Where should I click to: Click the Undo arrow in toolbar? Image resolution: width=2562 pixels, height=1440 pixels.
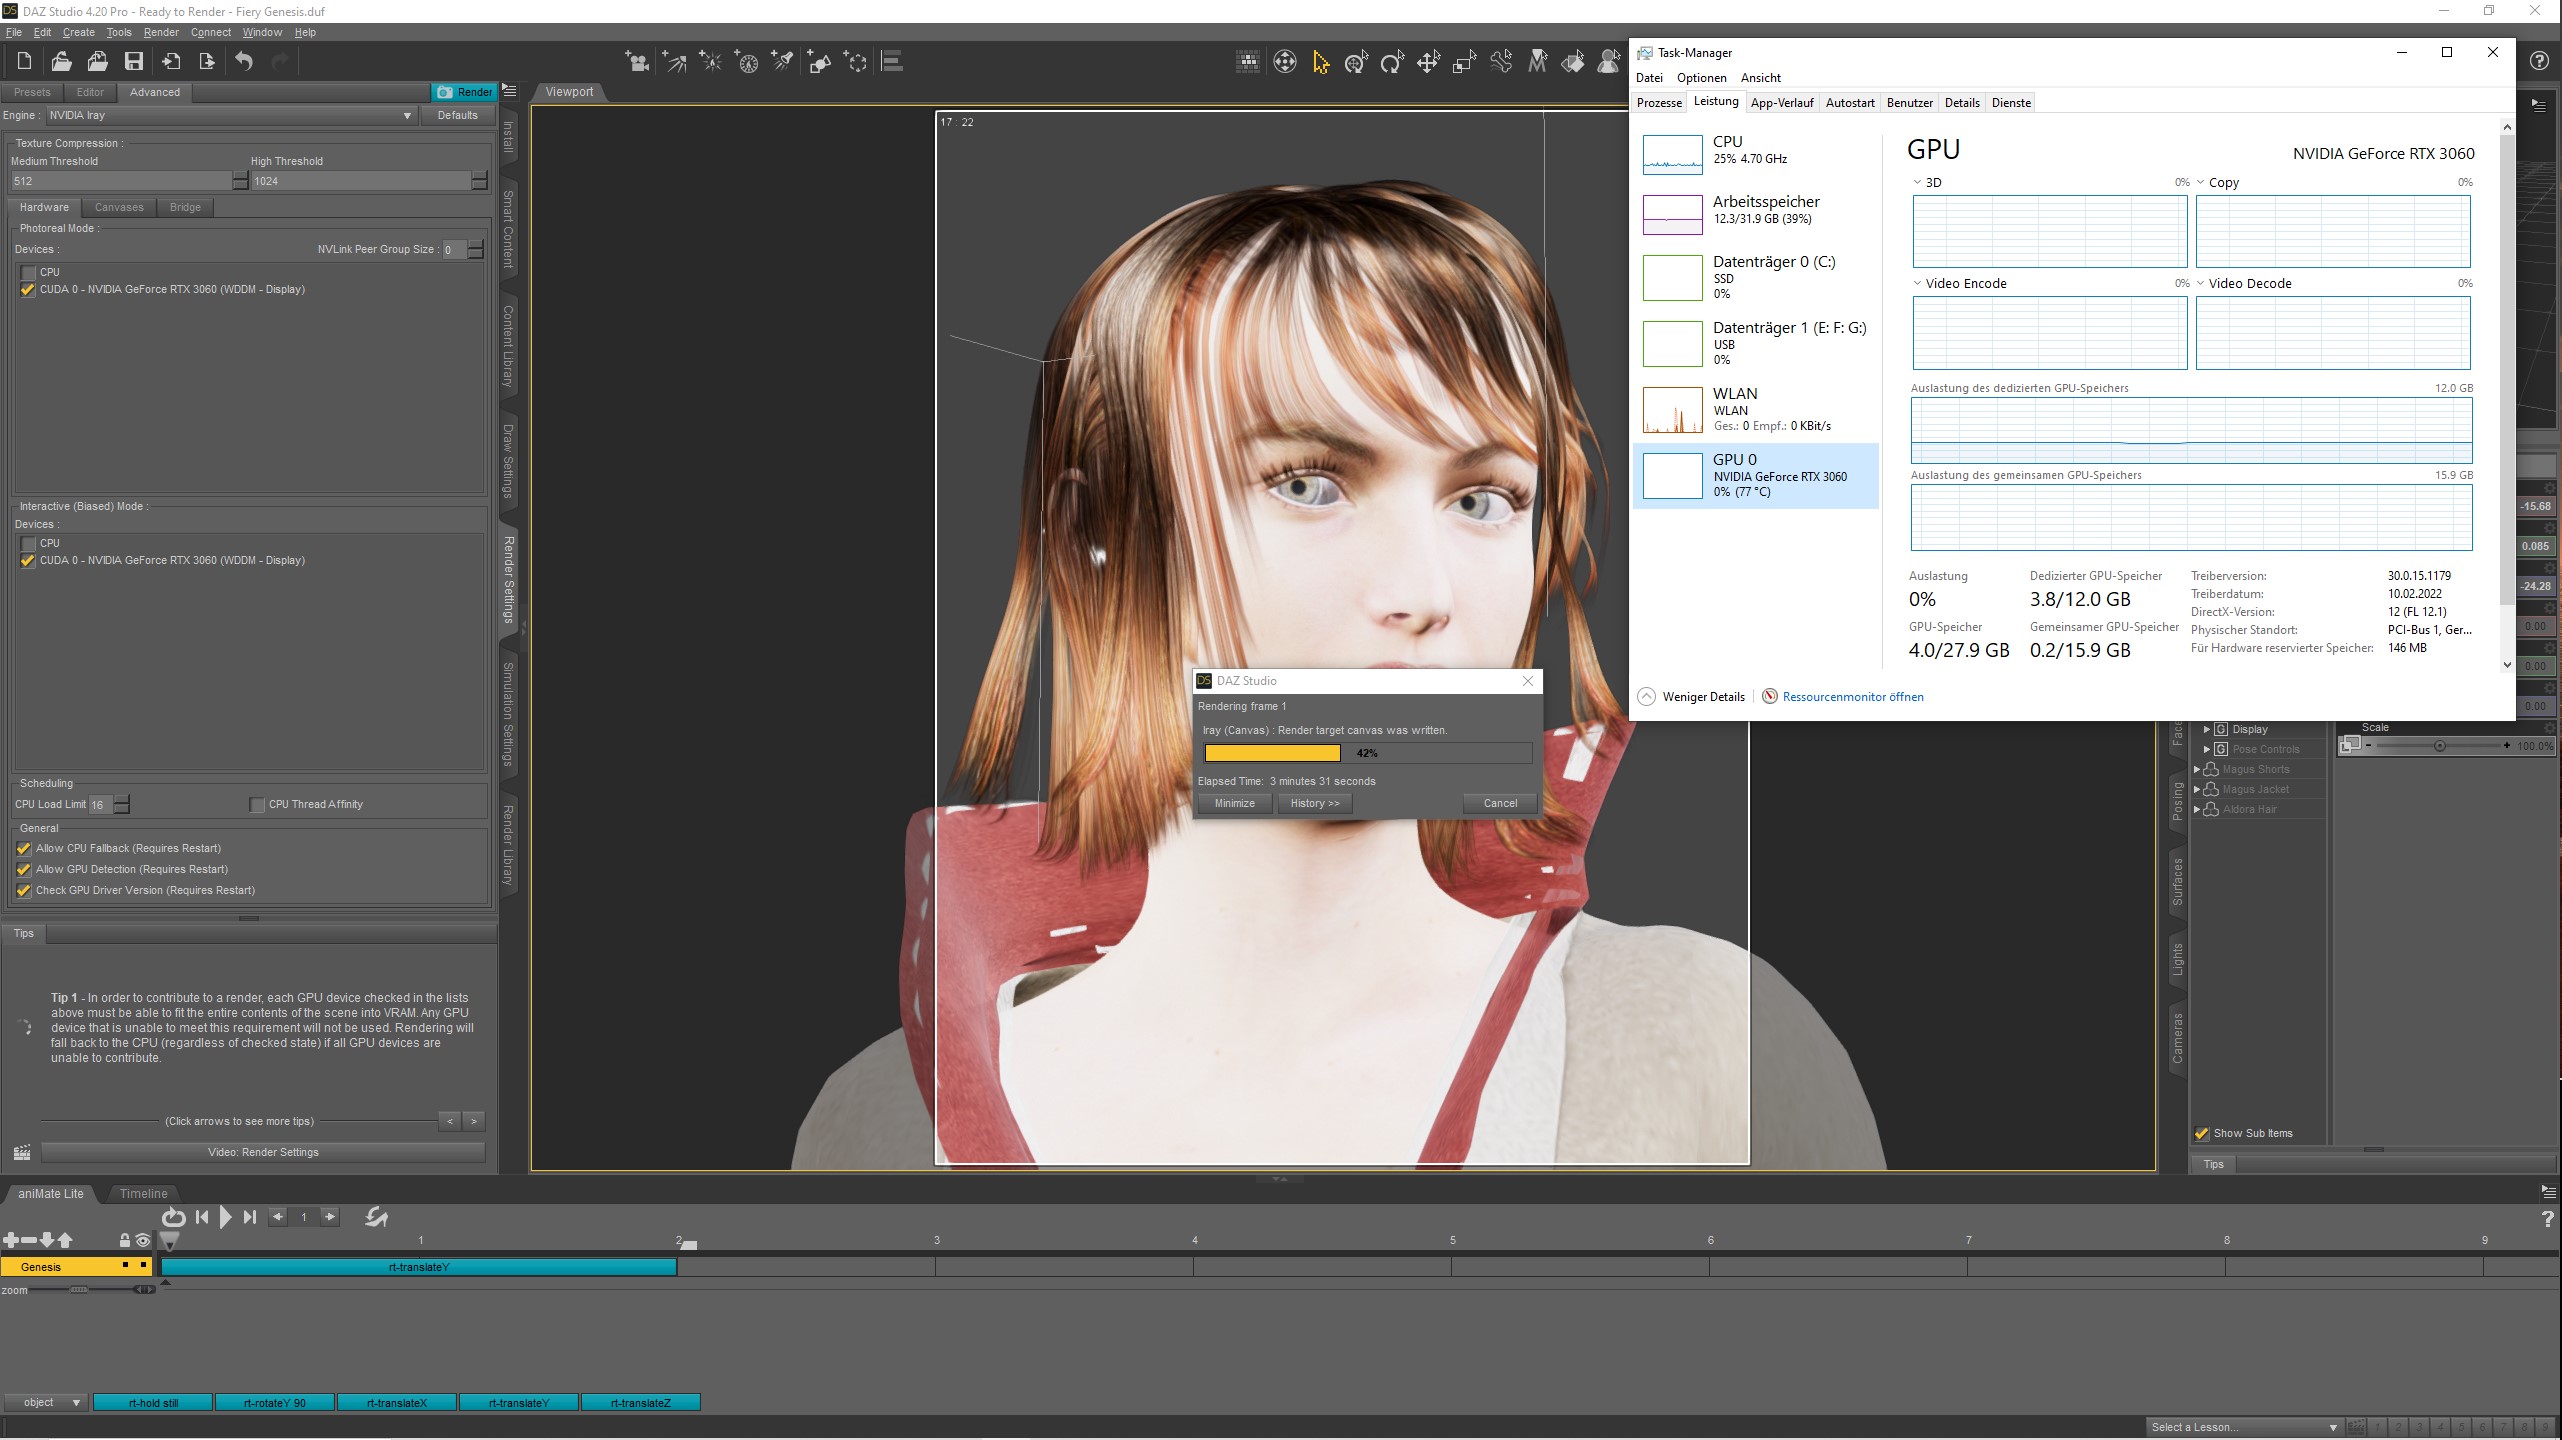click(244, 62)
